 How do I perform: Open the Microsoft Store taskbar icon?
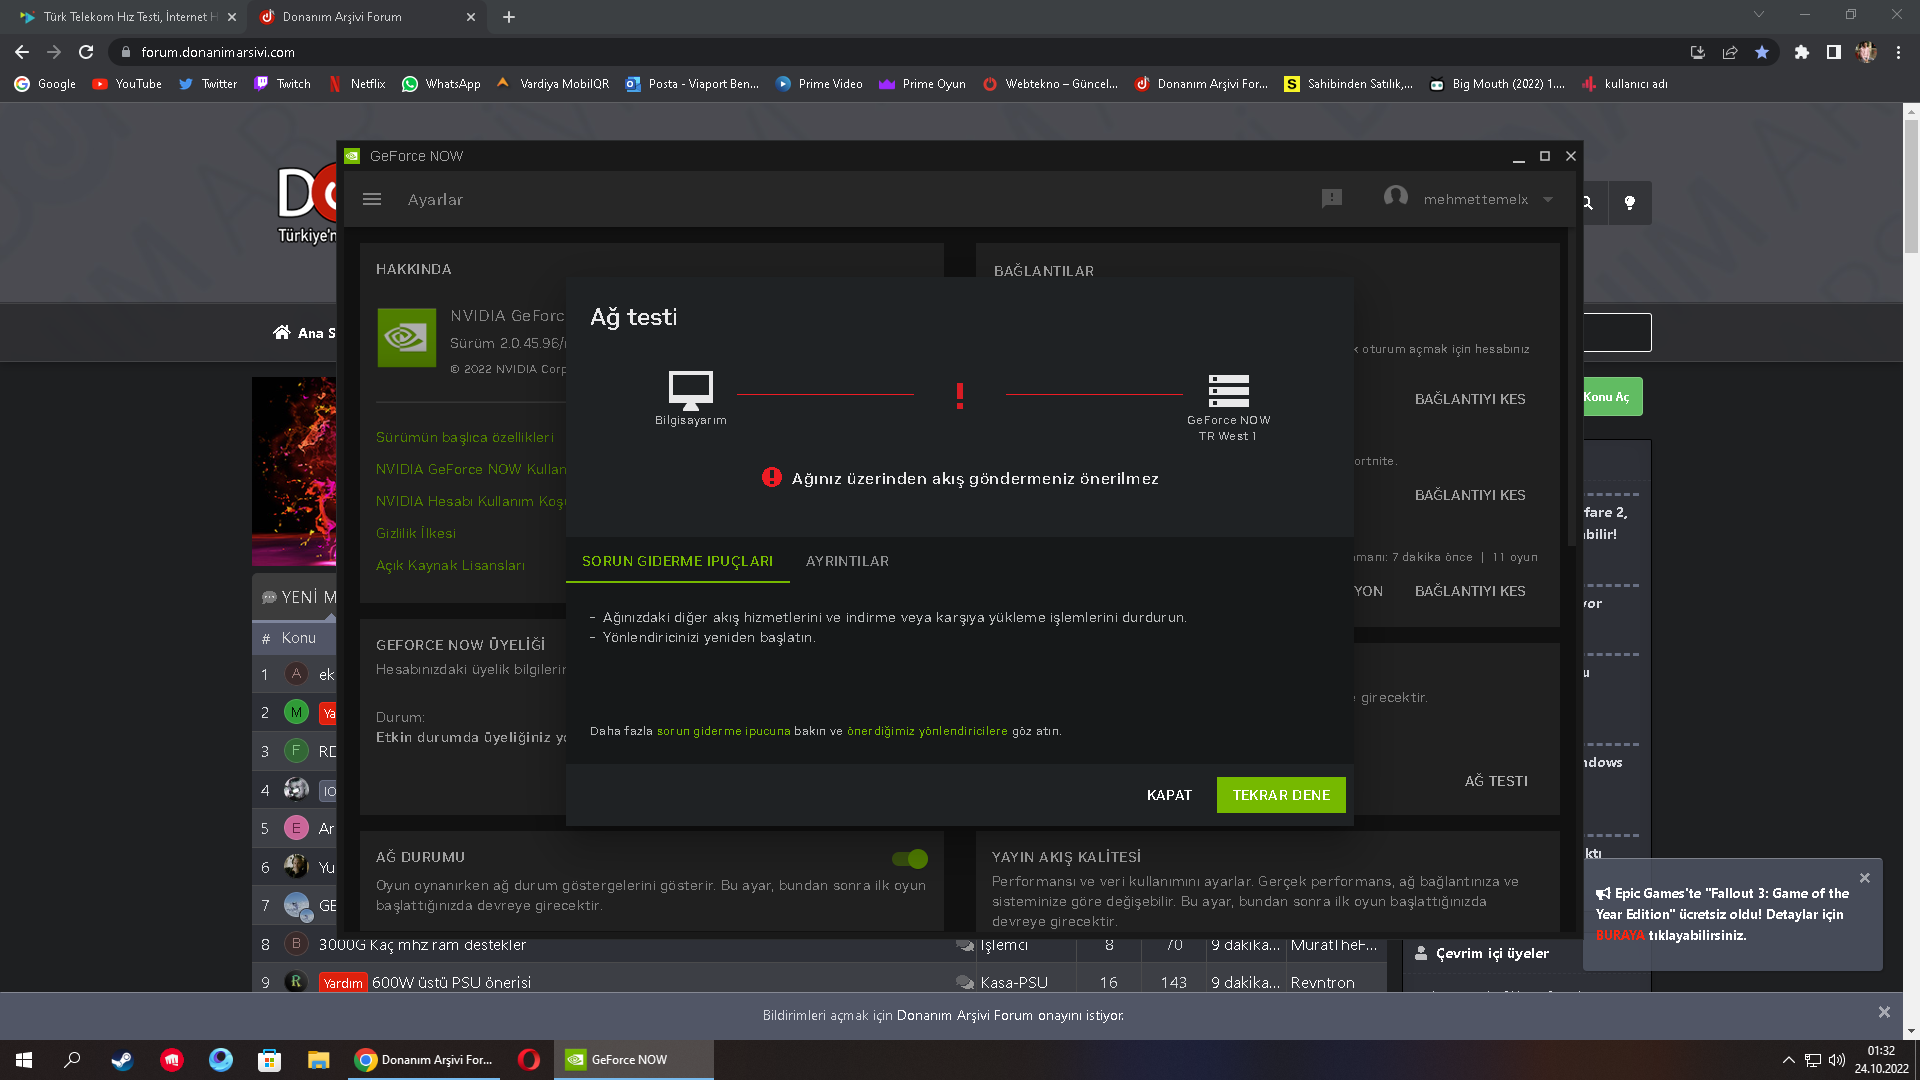click(269, 1060)
